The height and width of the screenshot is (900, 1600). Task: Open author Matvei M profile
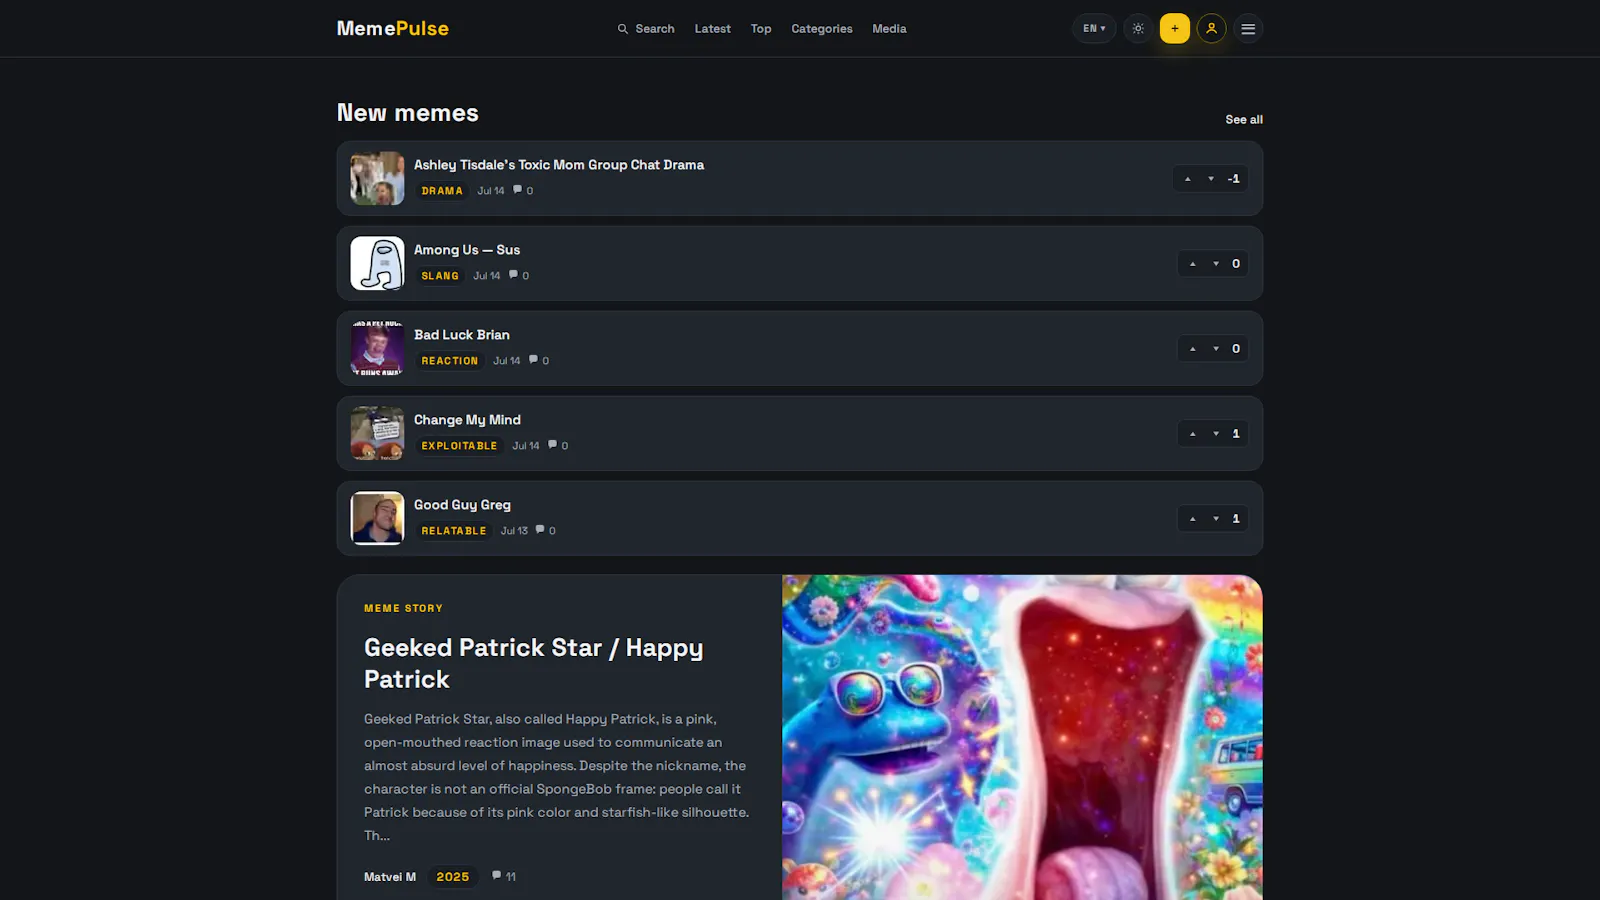(x=390, y=877)
